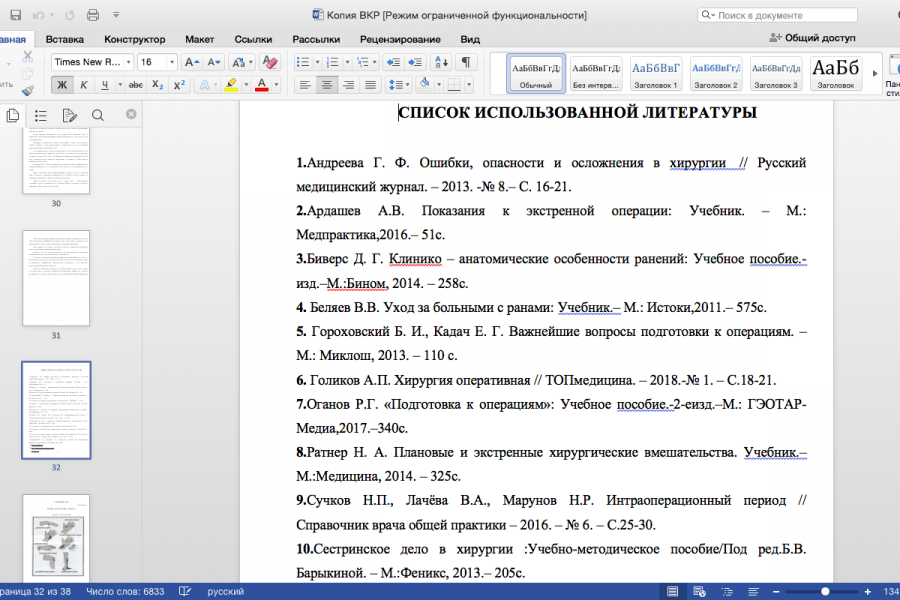The width and height of the screenshot is (900, 600).
Task: Enable justified text alignment
Action: pos(371,85)
